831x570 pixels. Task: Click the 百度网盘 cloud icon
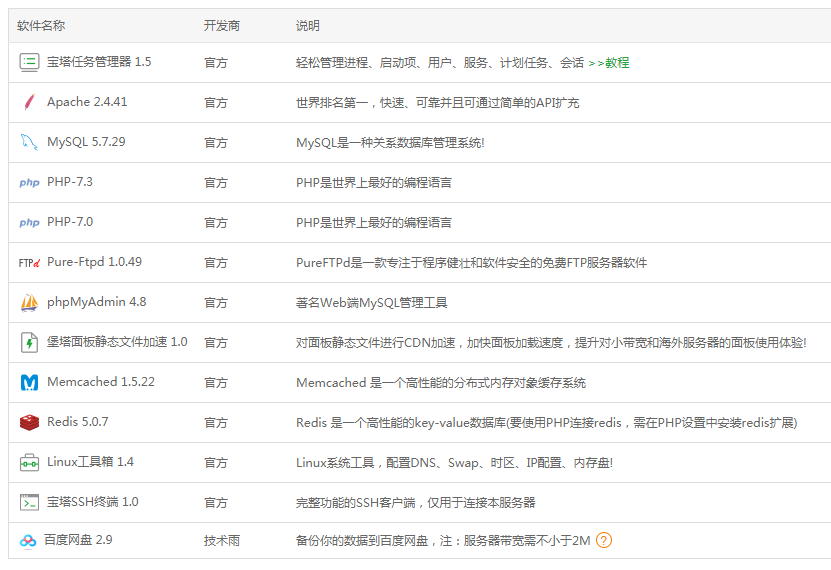[28, 540]
